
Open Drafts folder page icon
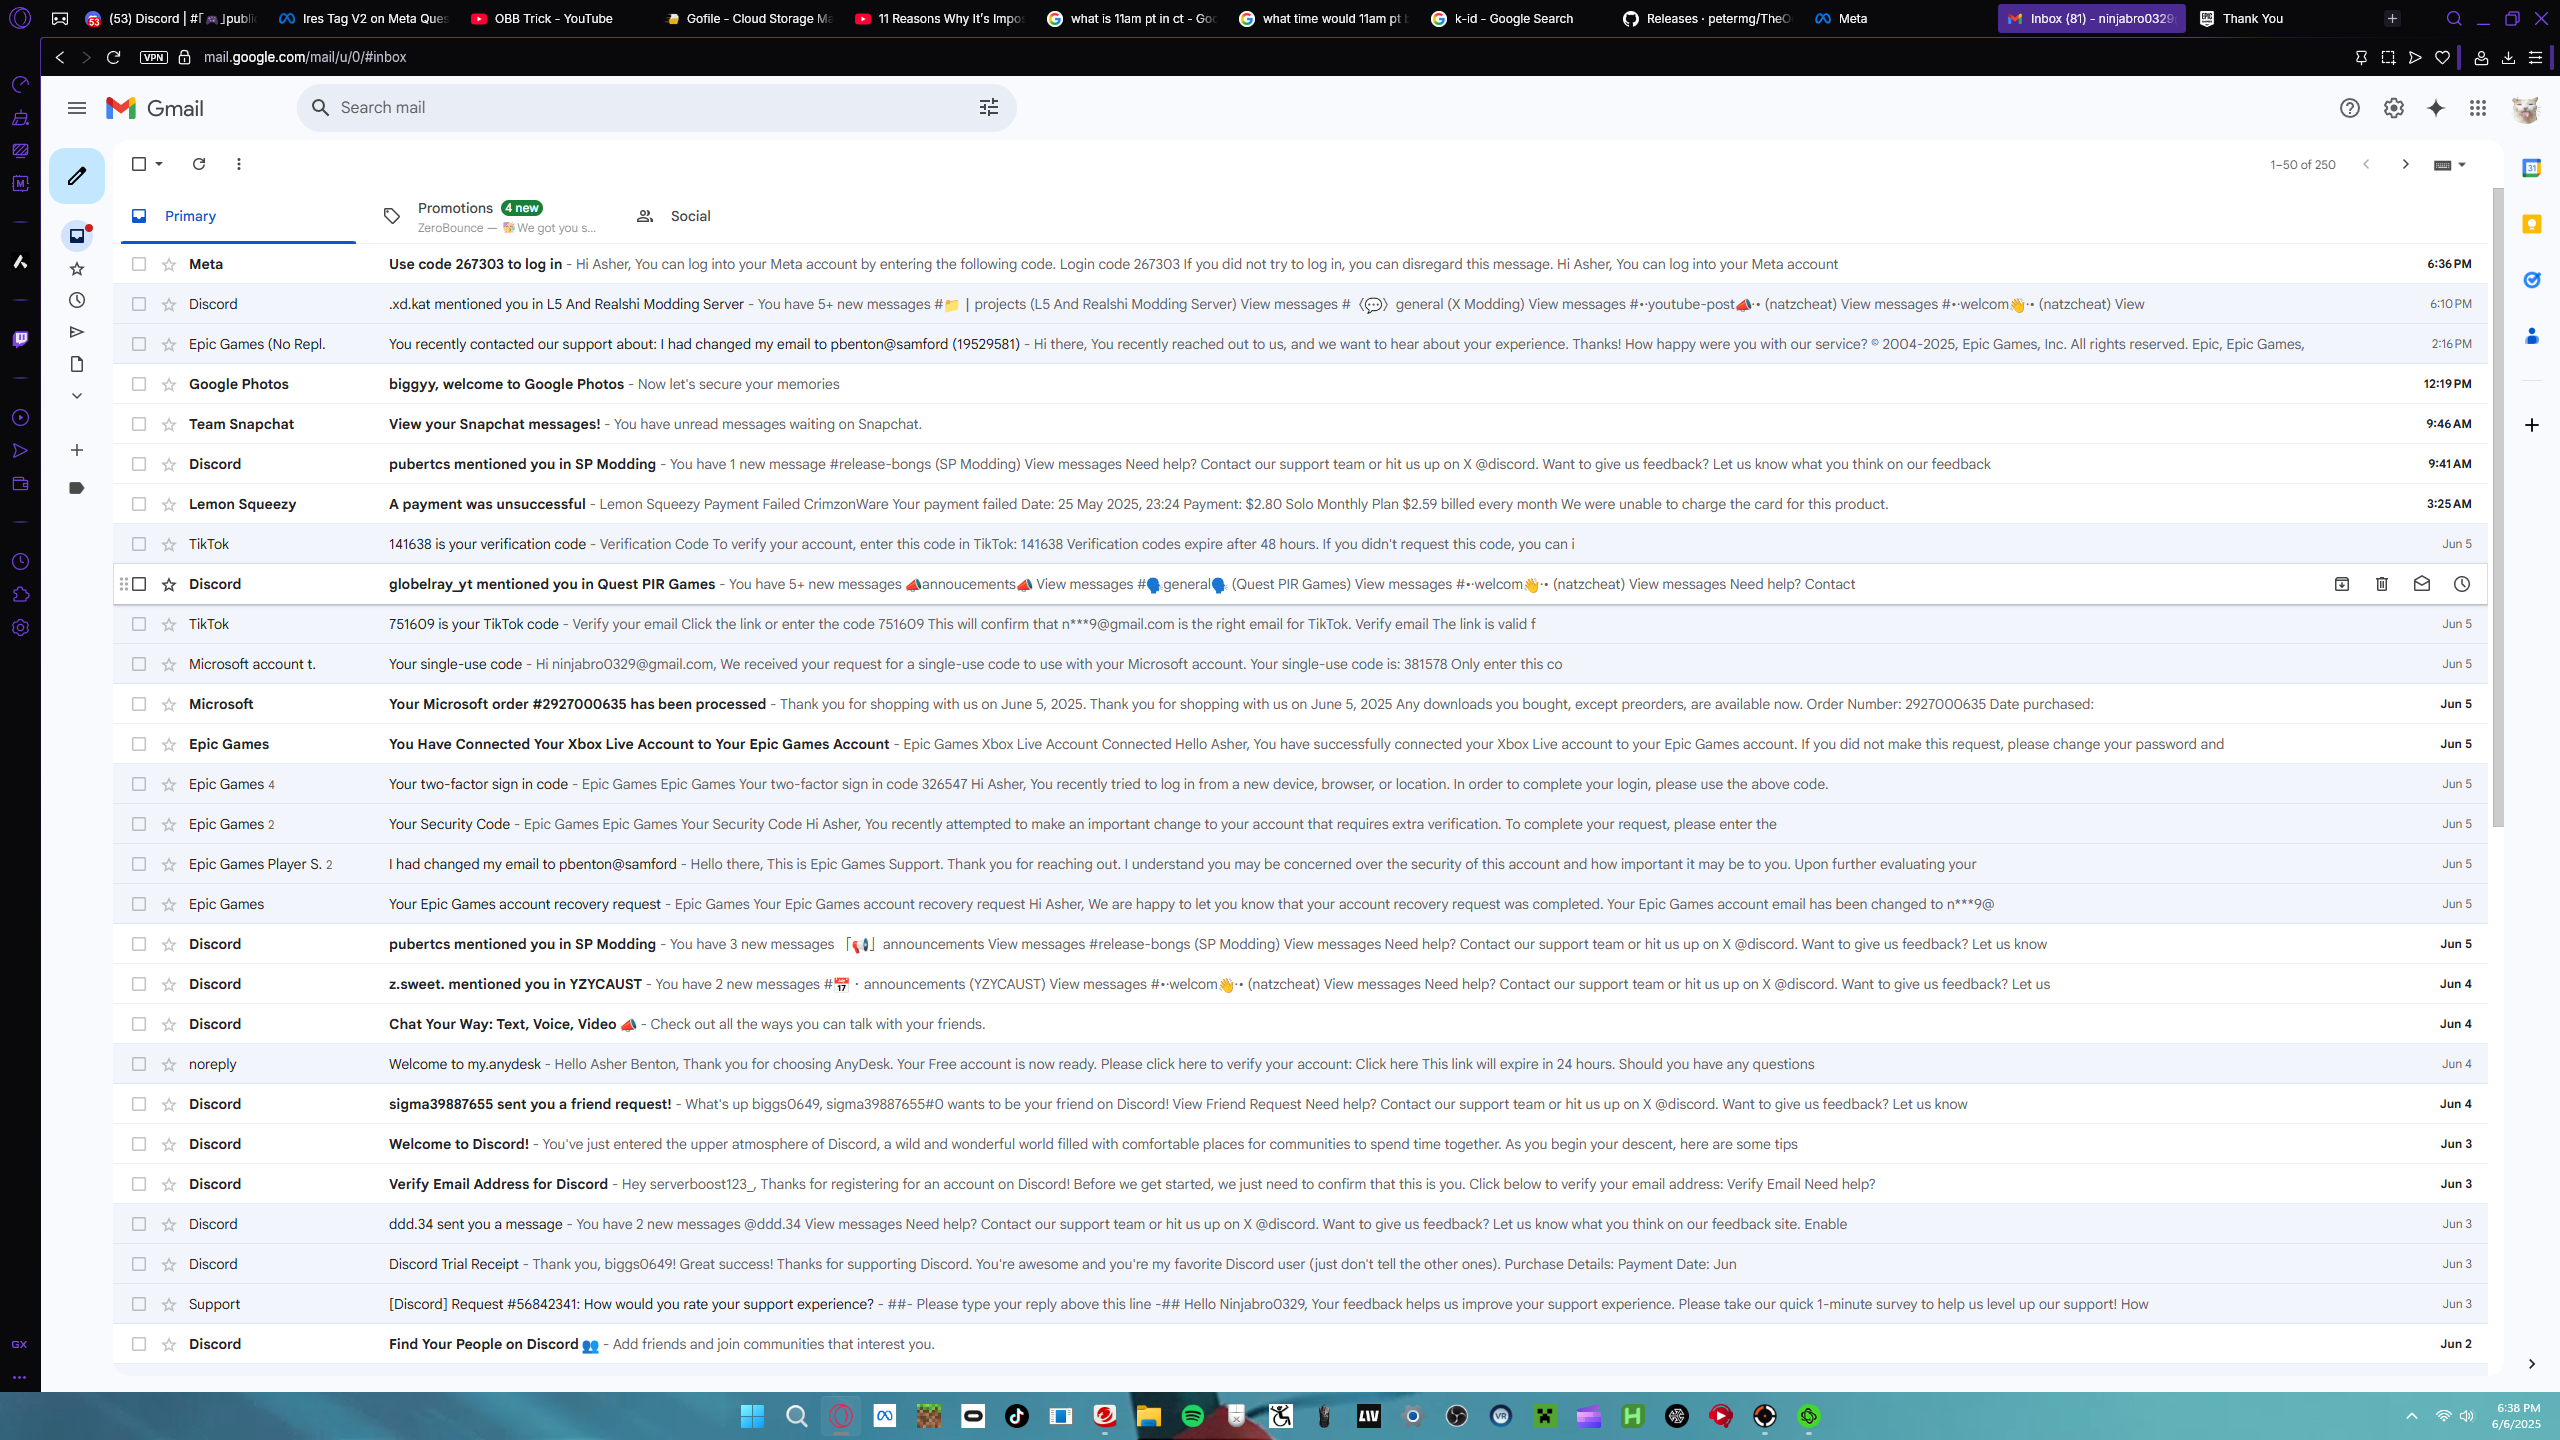[77, 364]
